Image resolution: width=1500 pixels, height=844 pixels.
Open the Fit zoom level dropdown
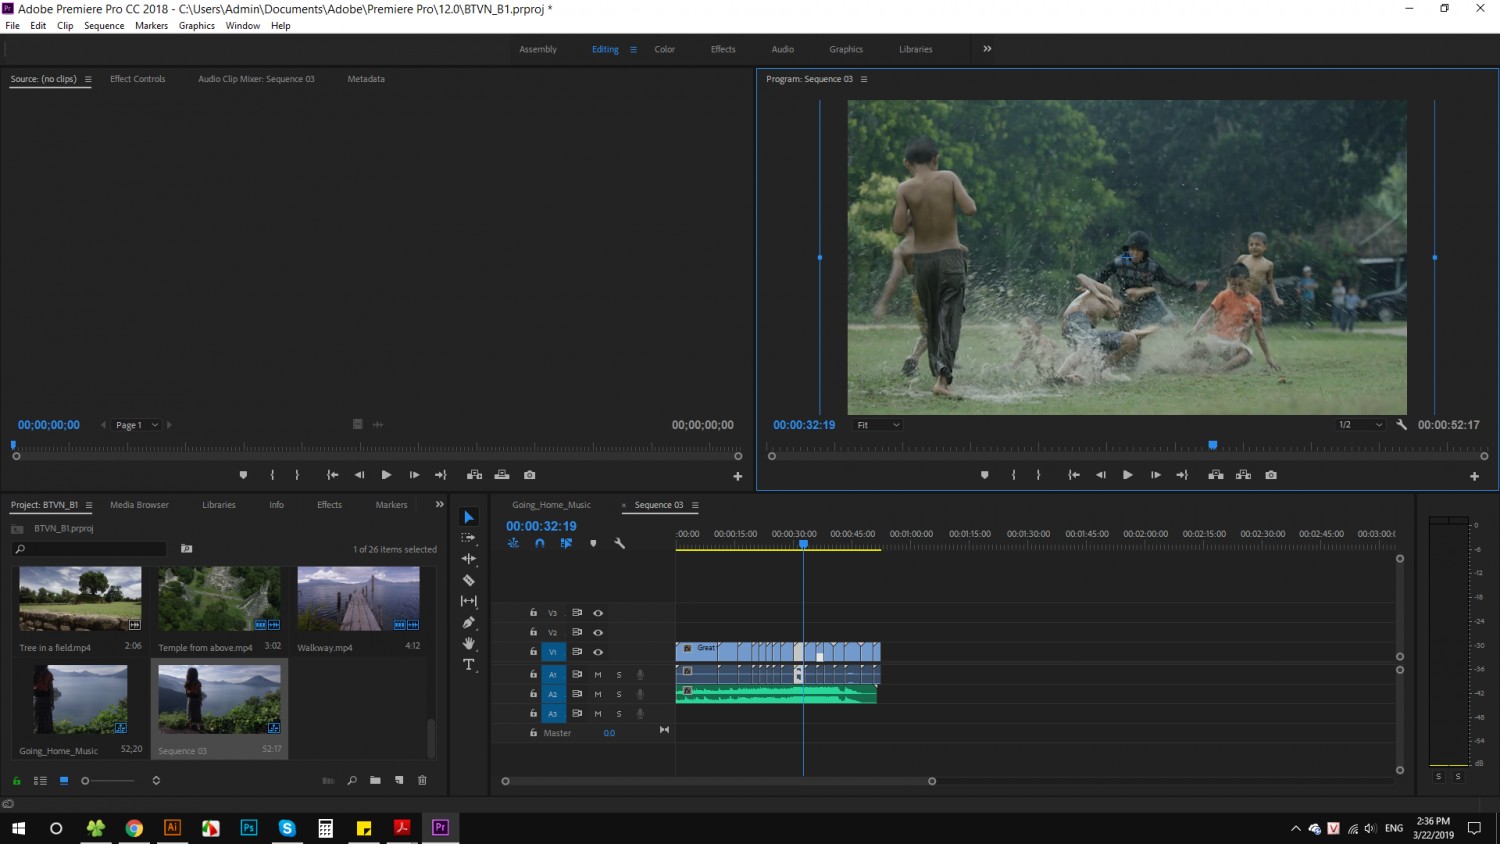click(x=878, y=425)
